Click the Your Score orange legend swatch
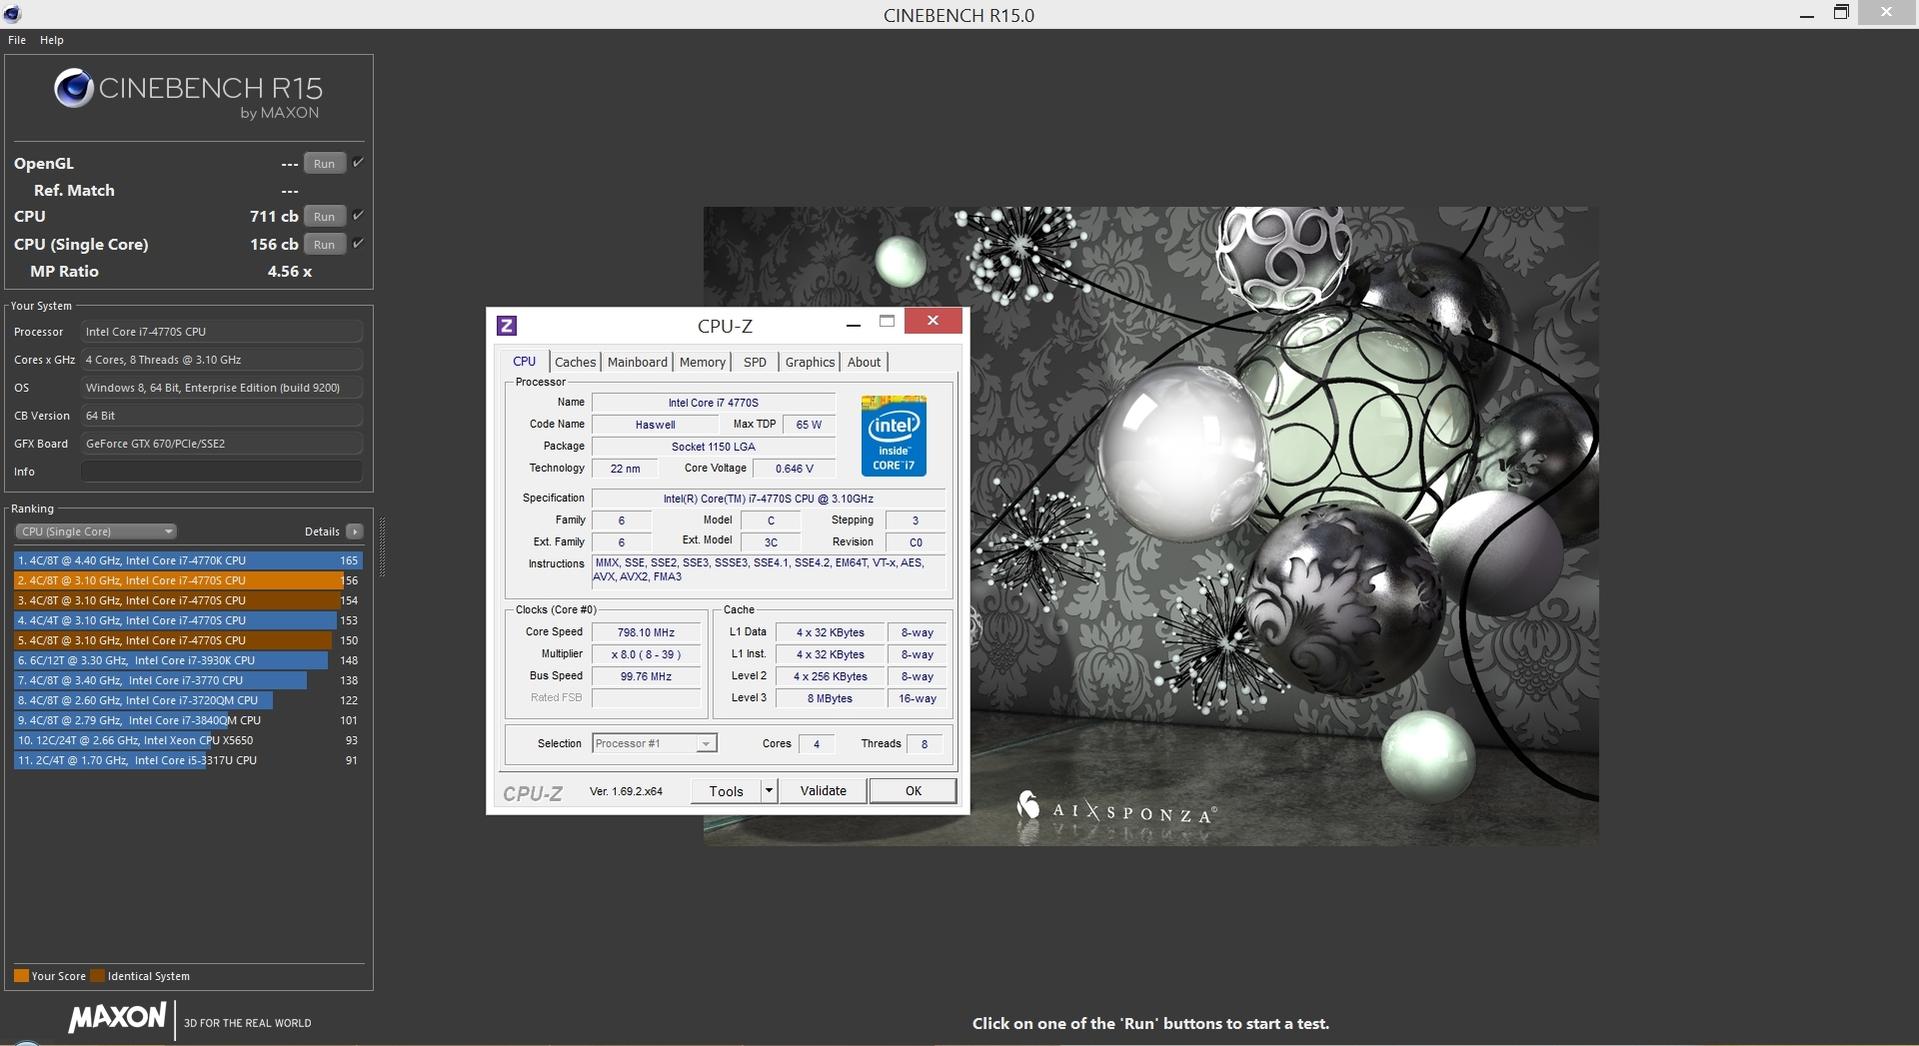The height and width of the screenshot is (1046, 1919). click(x=21, y=975)
